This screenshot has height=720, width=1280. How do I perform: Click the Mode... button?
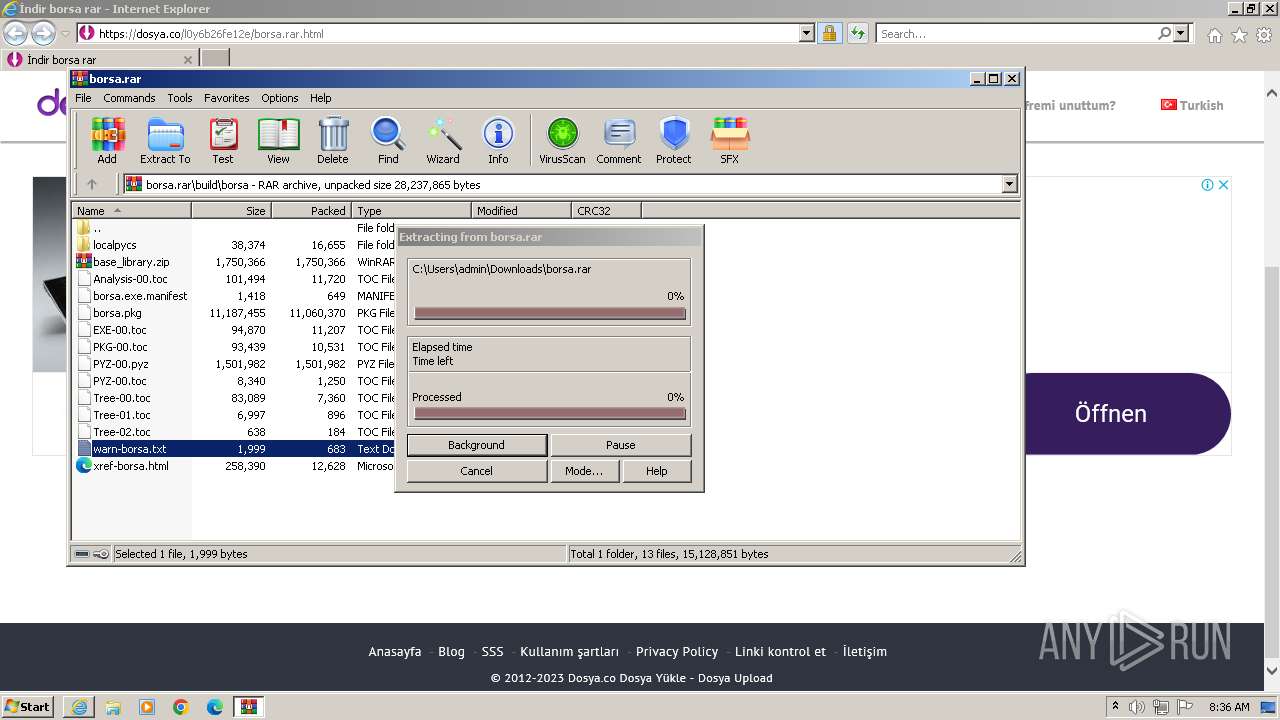point(584,471)
